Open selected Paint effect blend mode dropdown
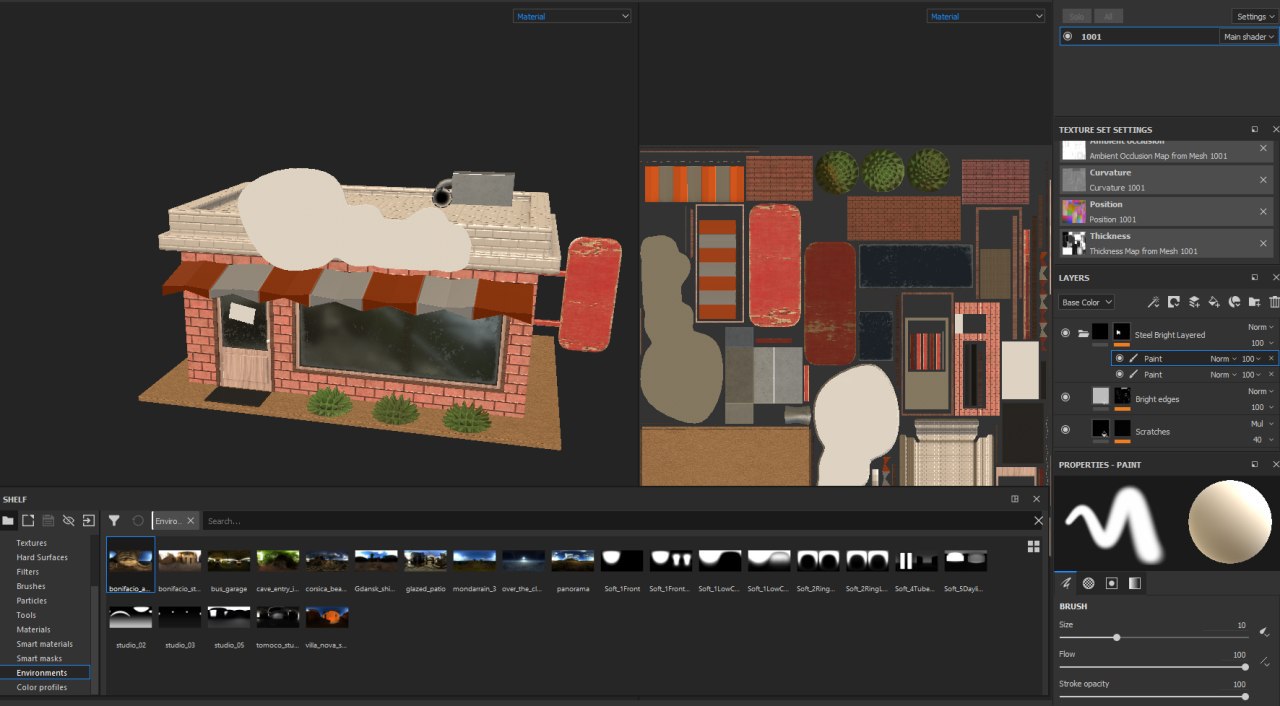 tap(1223, 358)
